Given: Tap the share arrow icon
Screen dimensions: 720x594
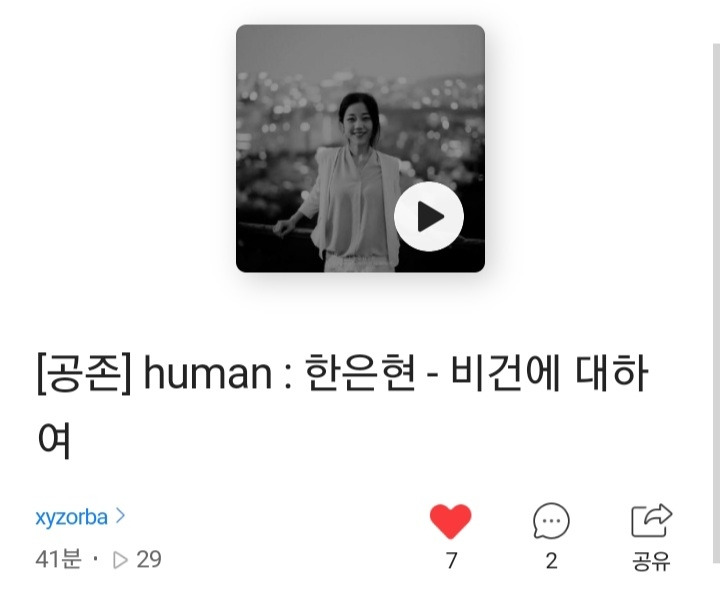Looking at the screenshot, I should [652, 520].
